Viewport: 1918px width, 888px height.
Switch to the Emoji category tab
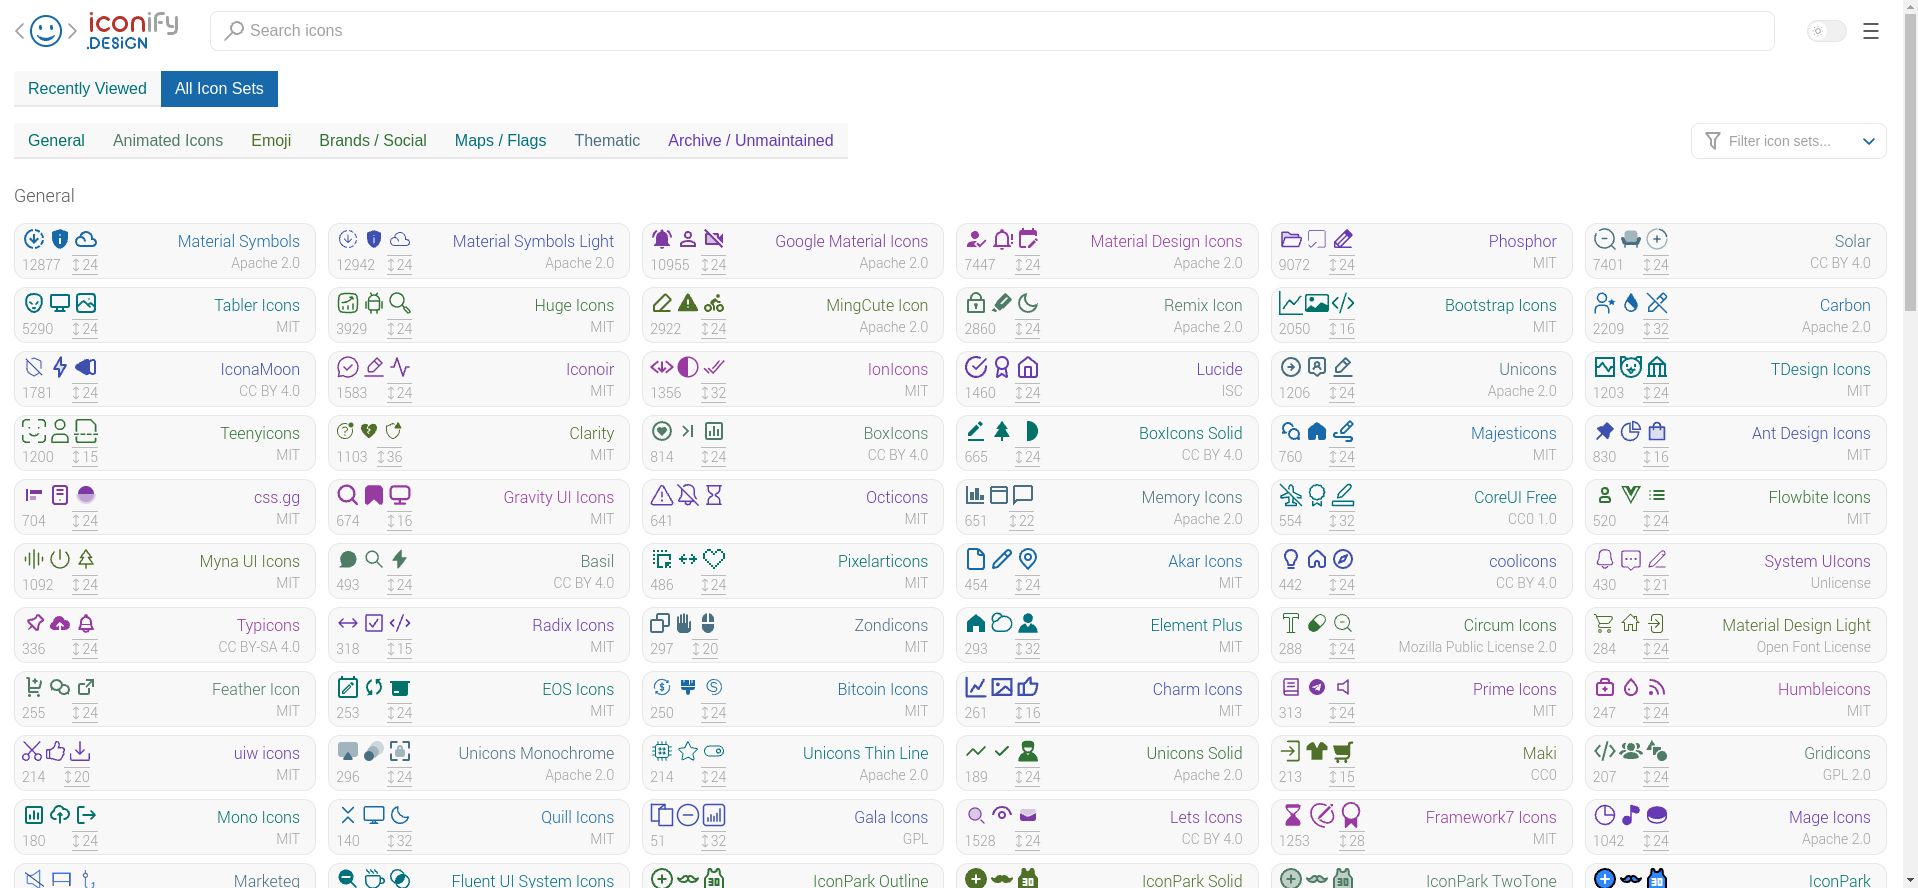(271, 141)
